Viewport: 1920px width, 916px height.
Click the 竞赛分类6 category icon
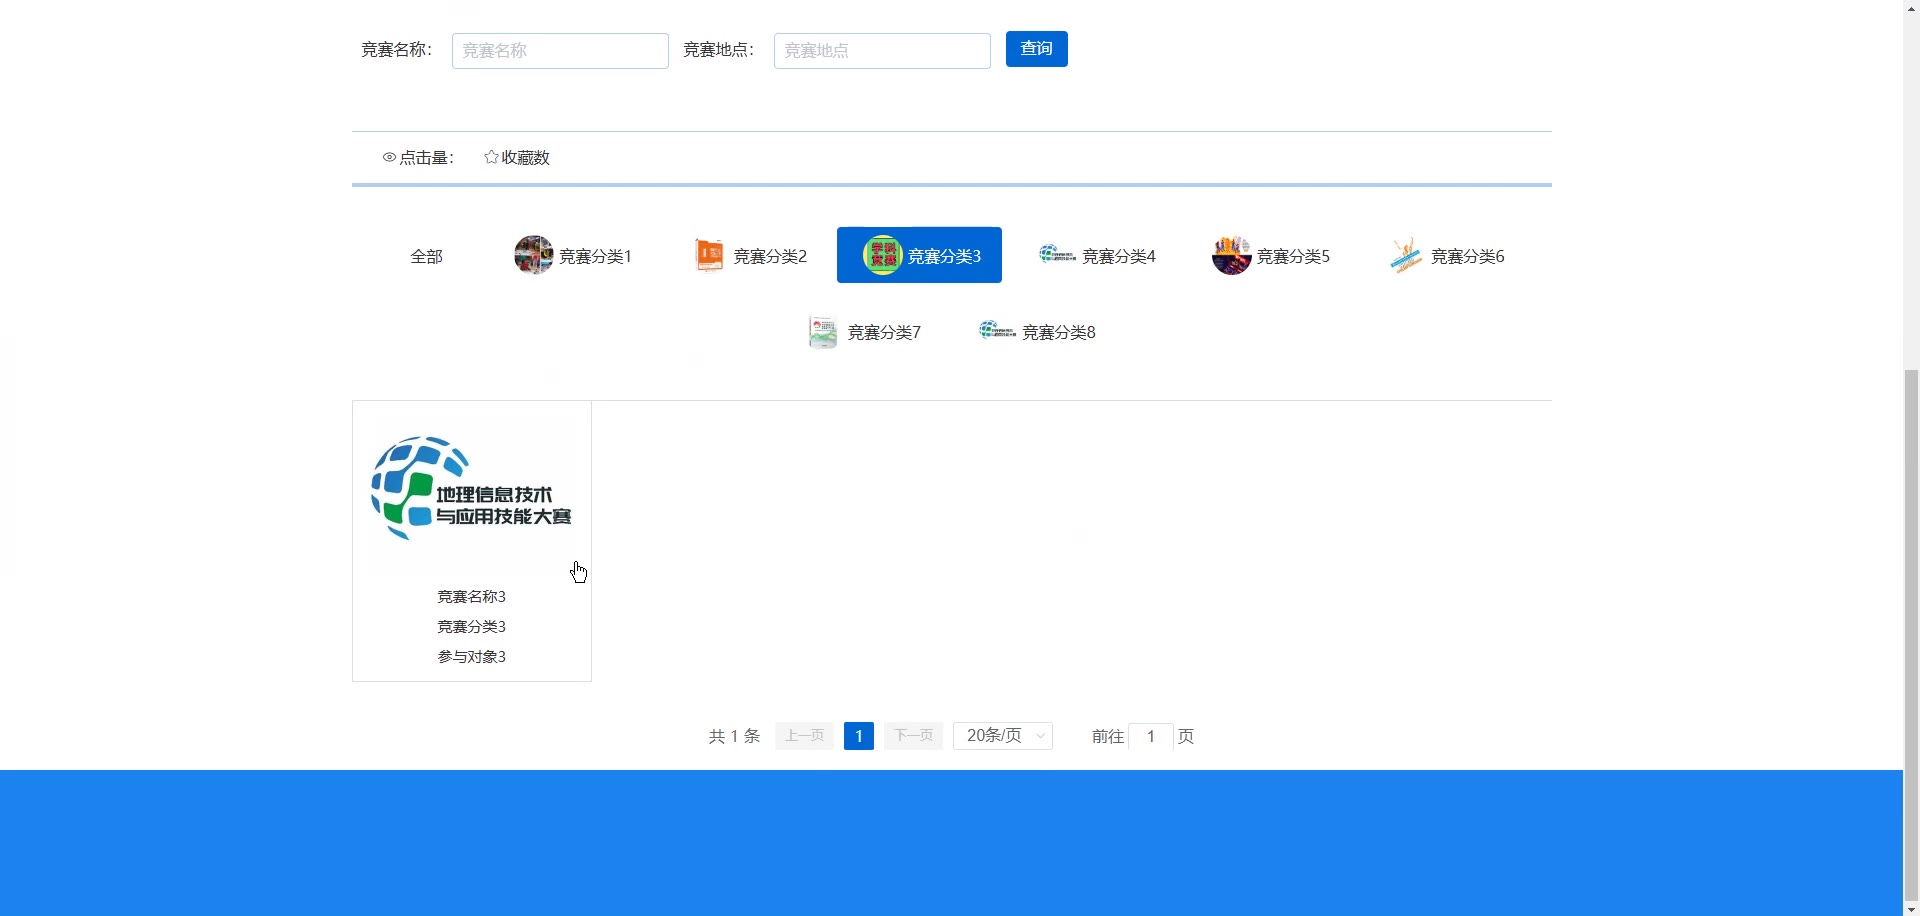pos(1406,255)
